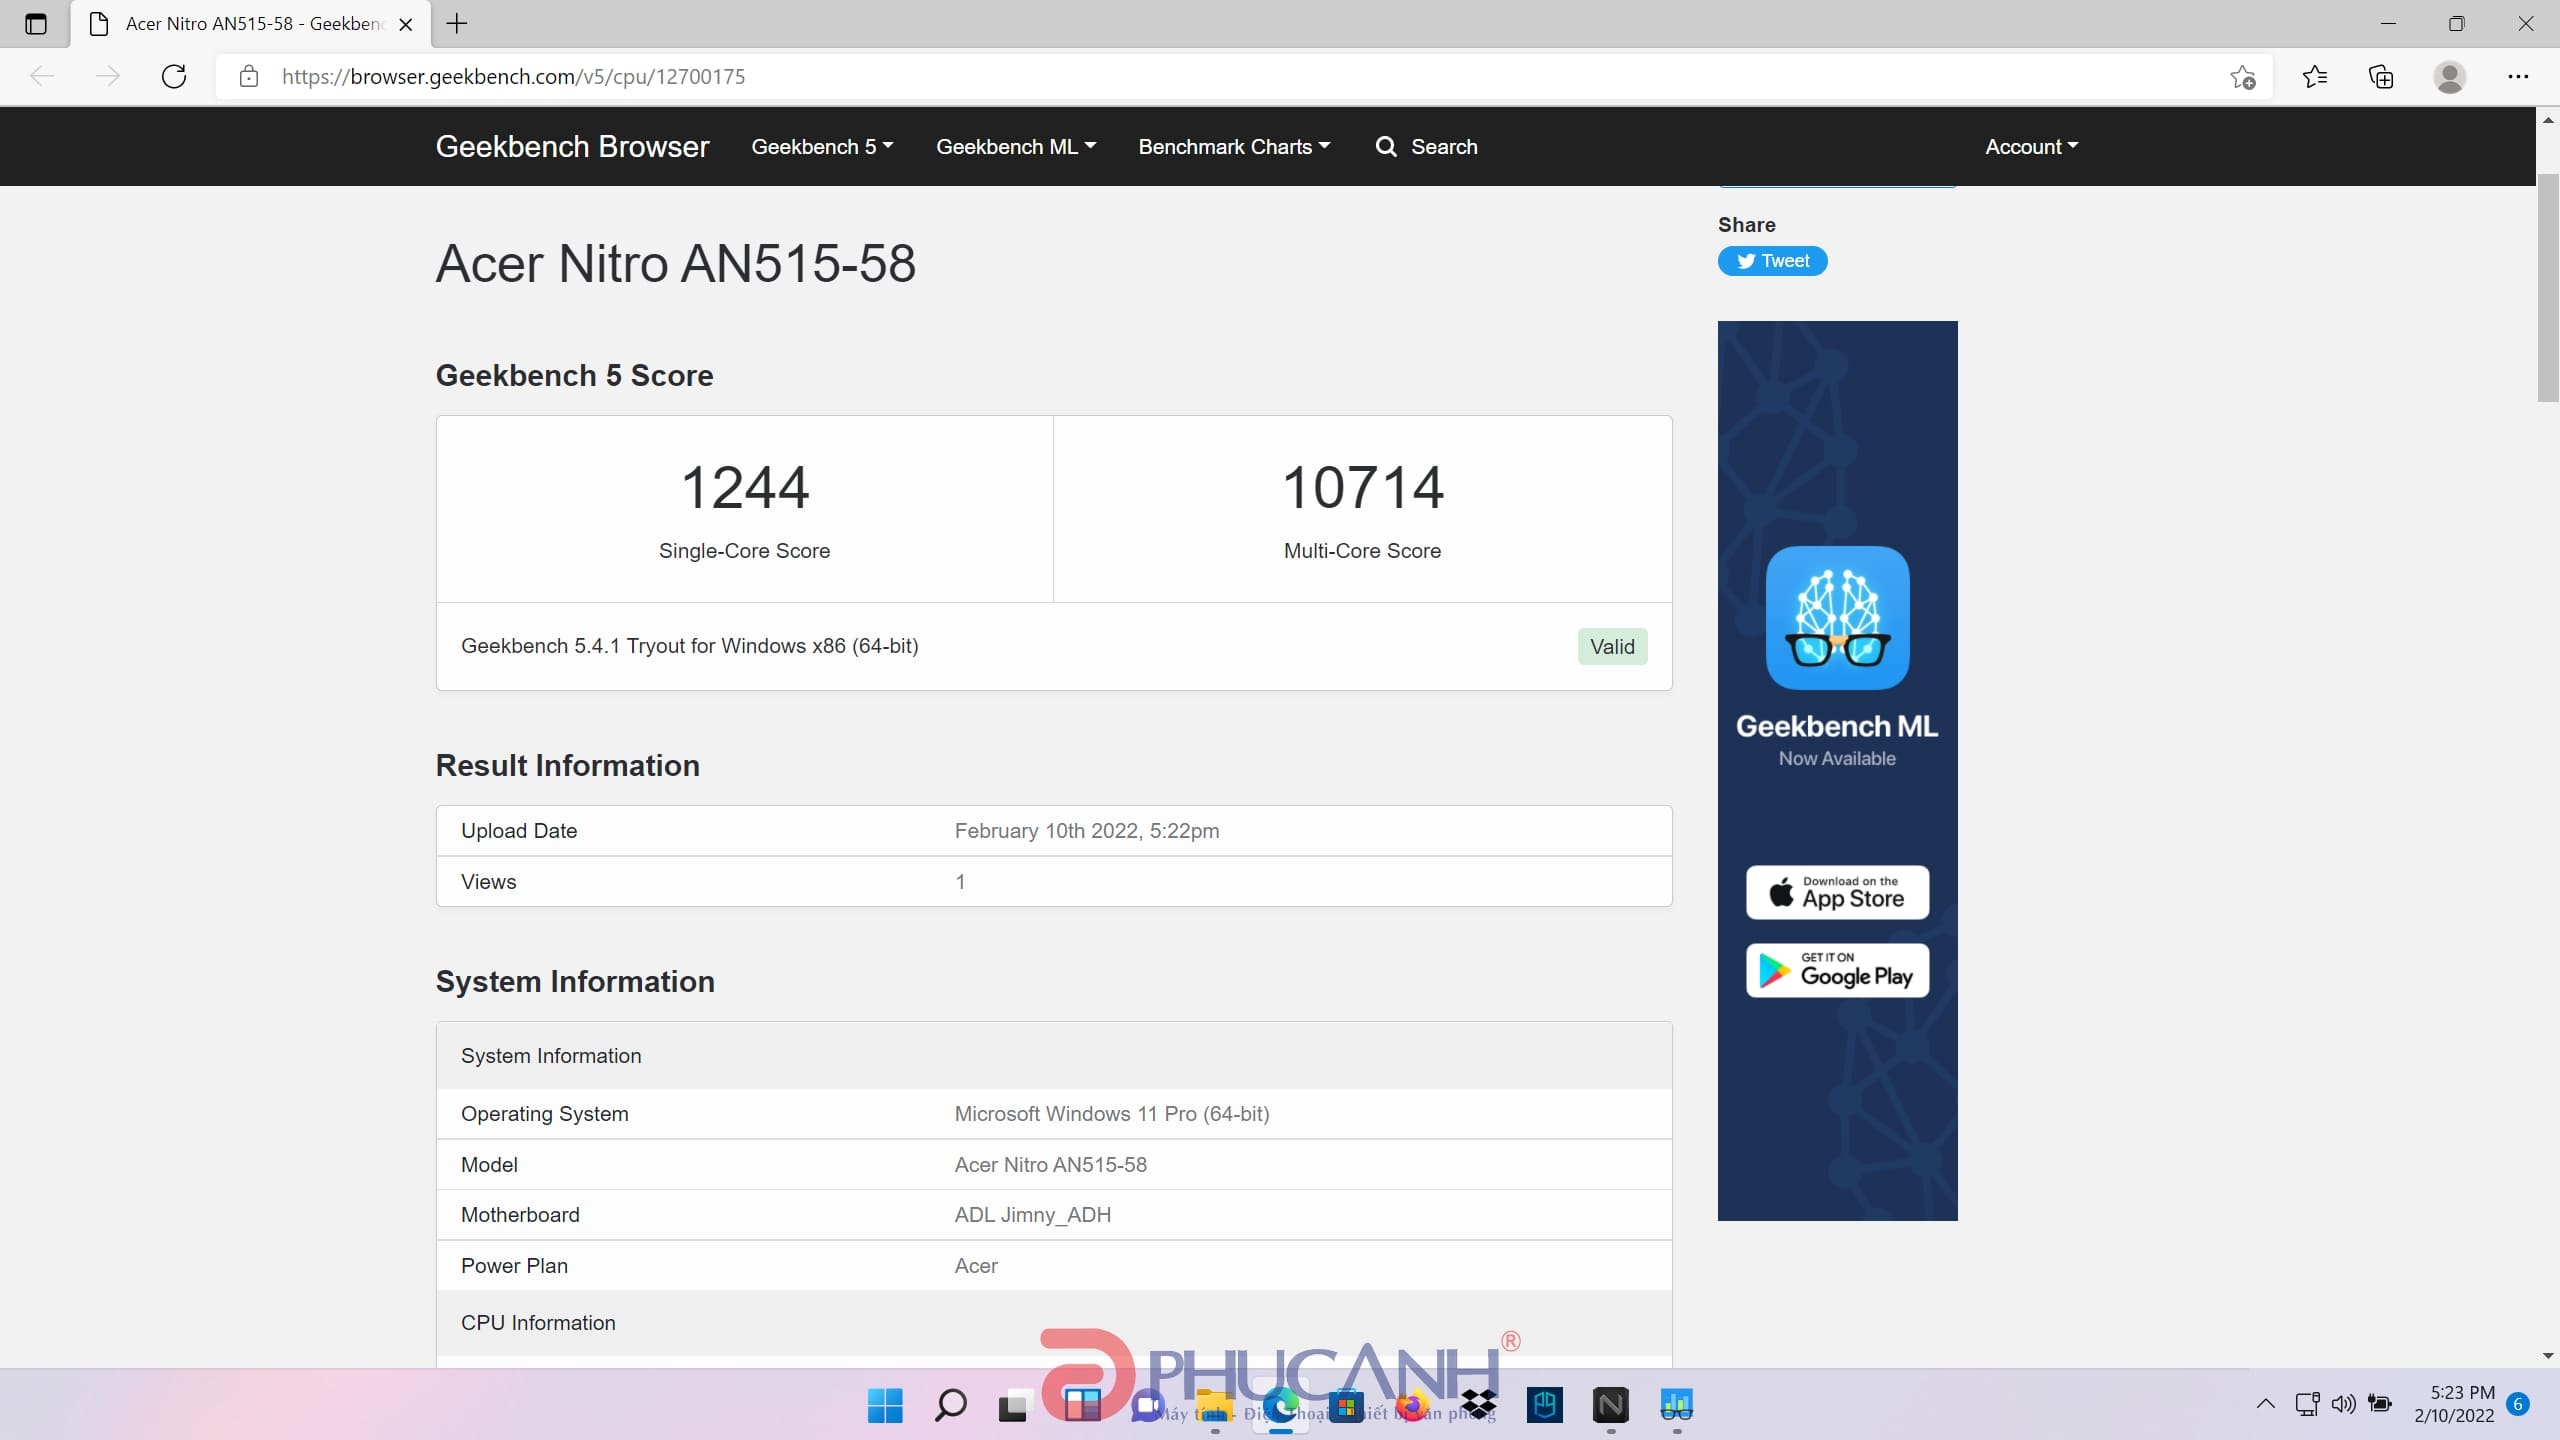
Task: Click the Acer Nitro AN515-58 page heading
Action: (676, 264)
